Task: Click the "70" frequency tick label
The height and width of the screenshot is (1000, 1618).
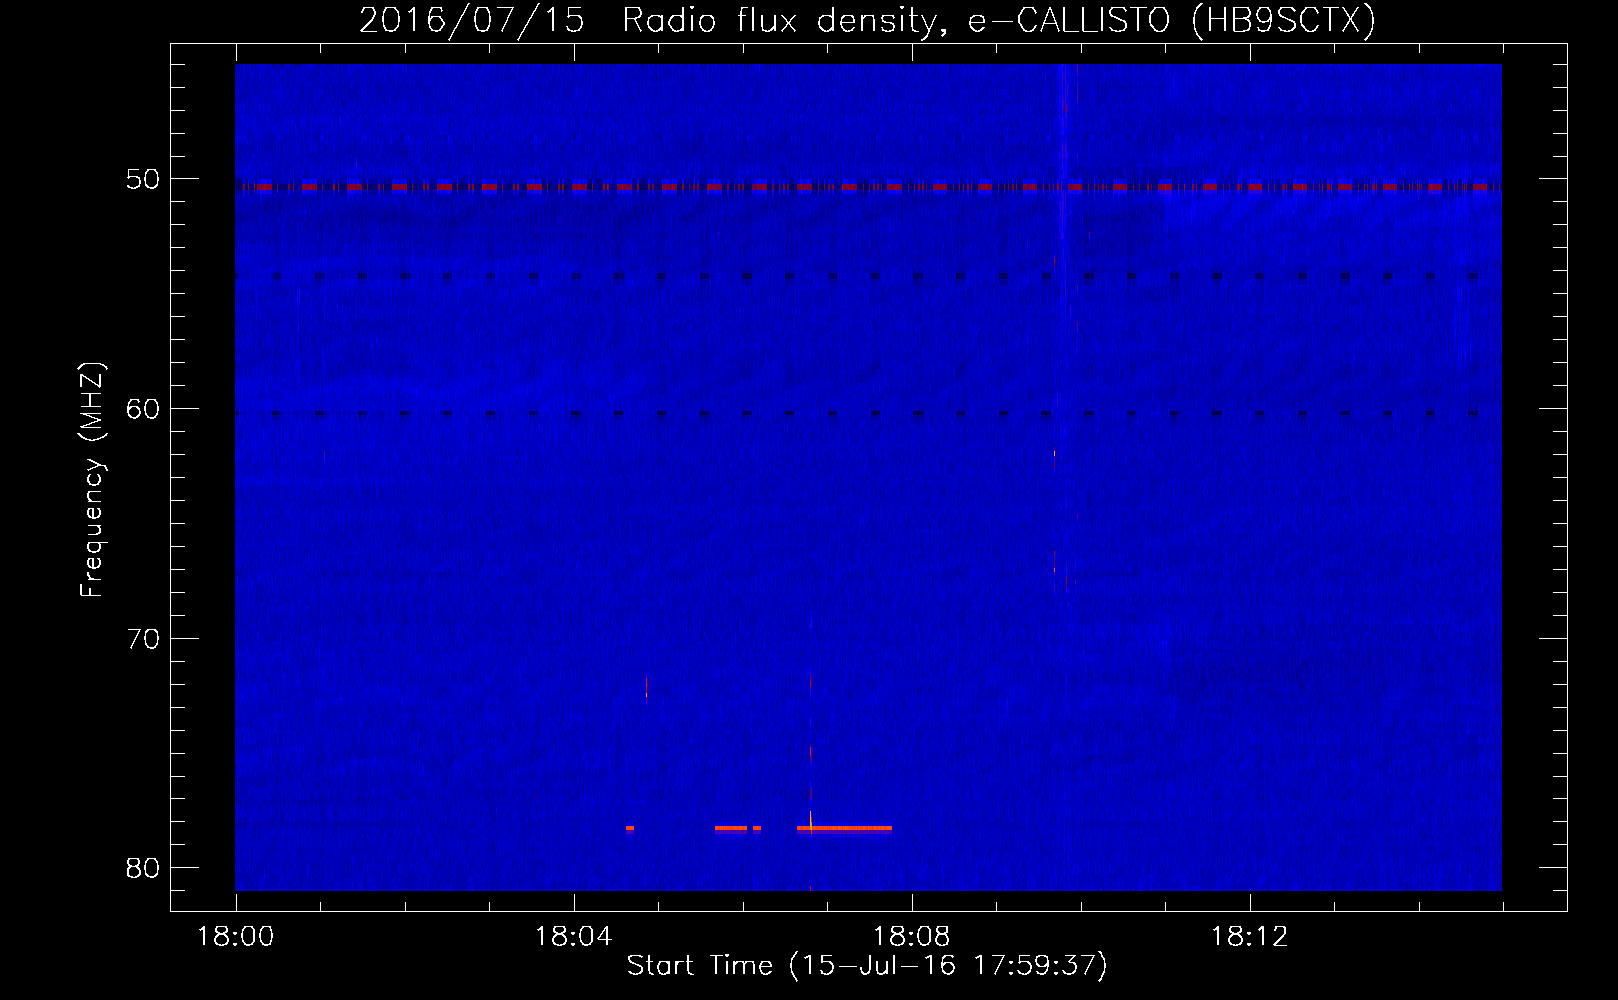Action: click(143, 639)
